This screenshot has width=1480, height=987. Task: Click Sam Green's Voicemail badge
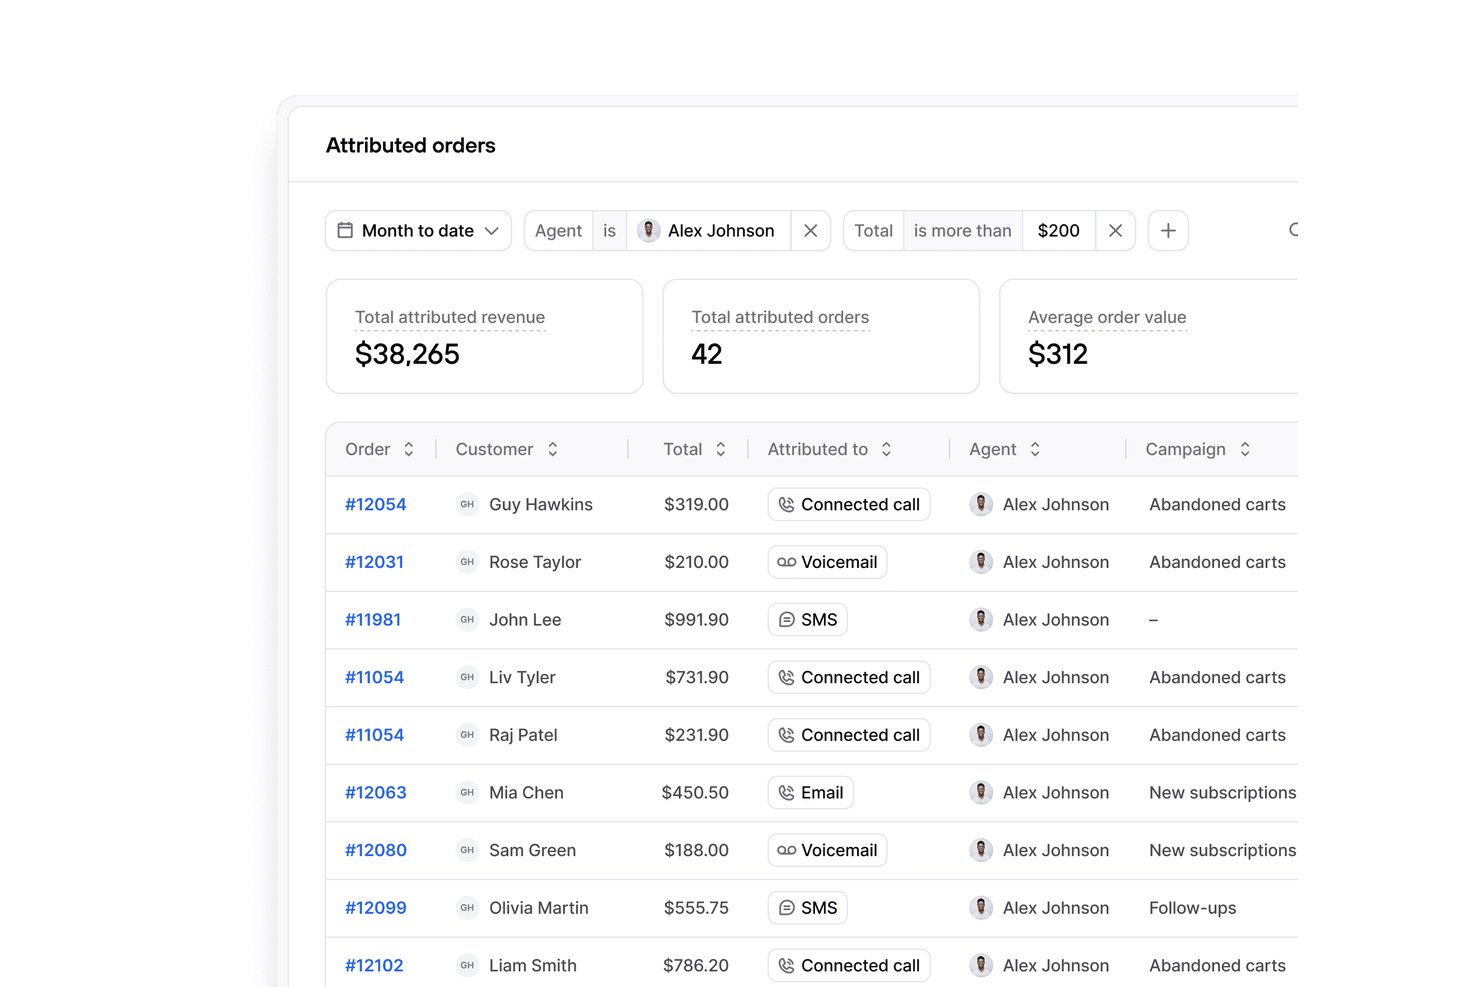827,851
